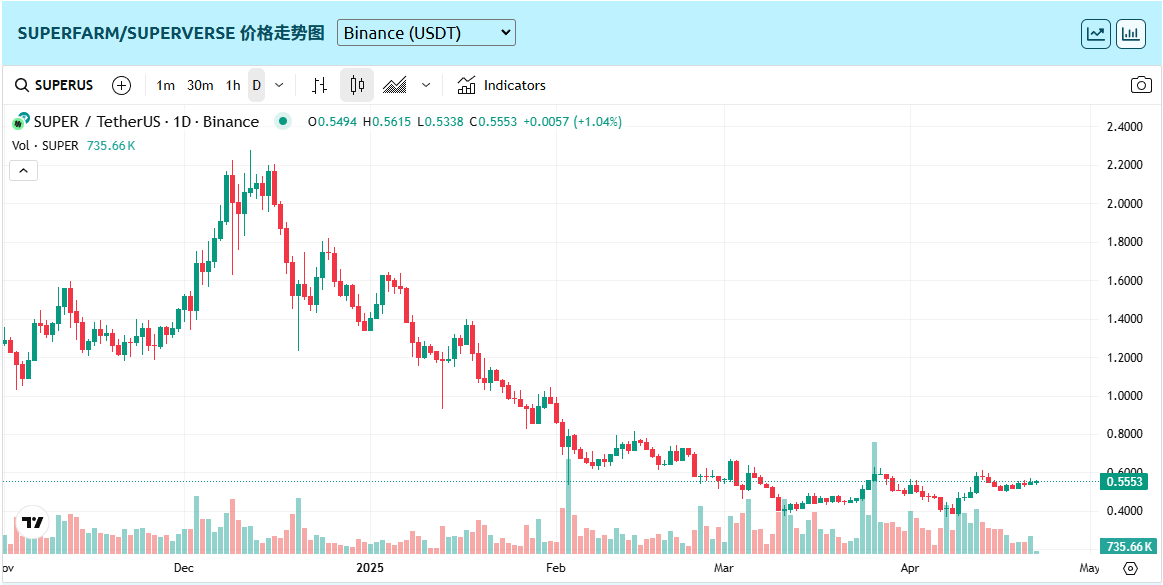Image resolution: width=1163 pixels, height=585 pixels.
Task: Collapse the indicator legend with chevron
Action: coord(24,170)
